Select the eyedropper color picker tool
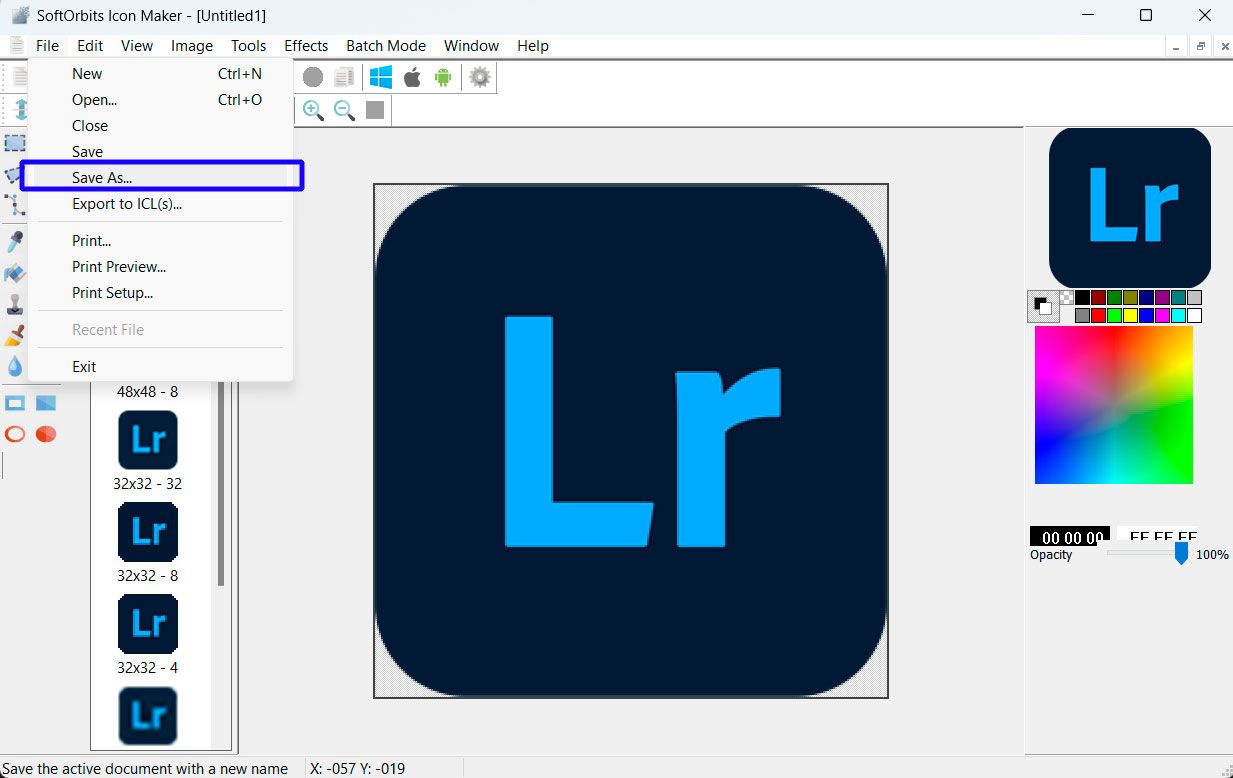 [x=15, y=242]
